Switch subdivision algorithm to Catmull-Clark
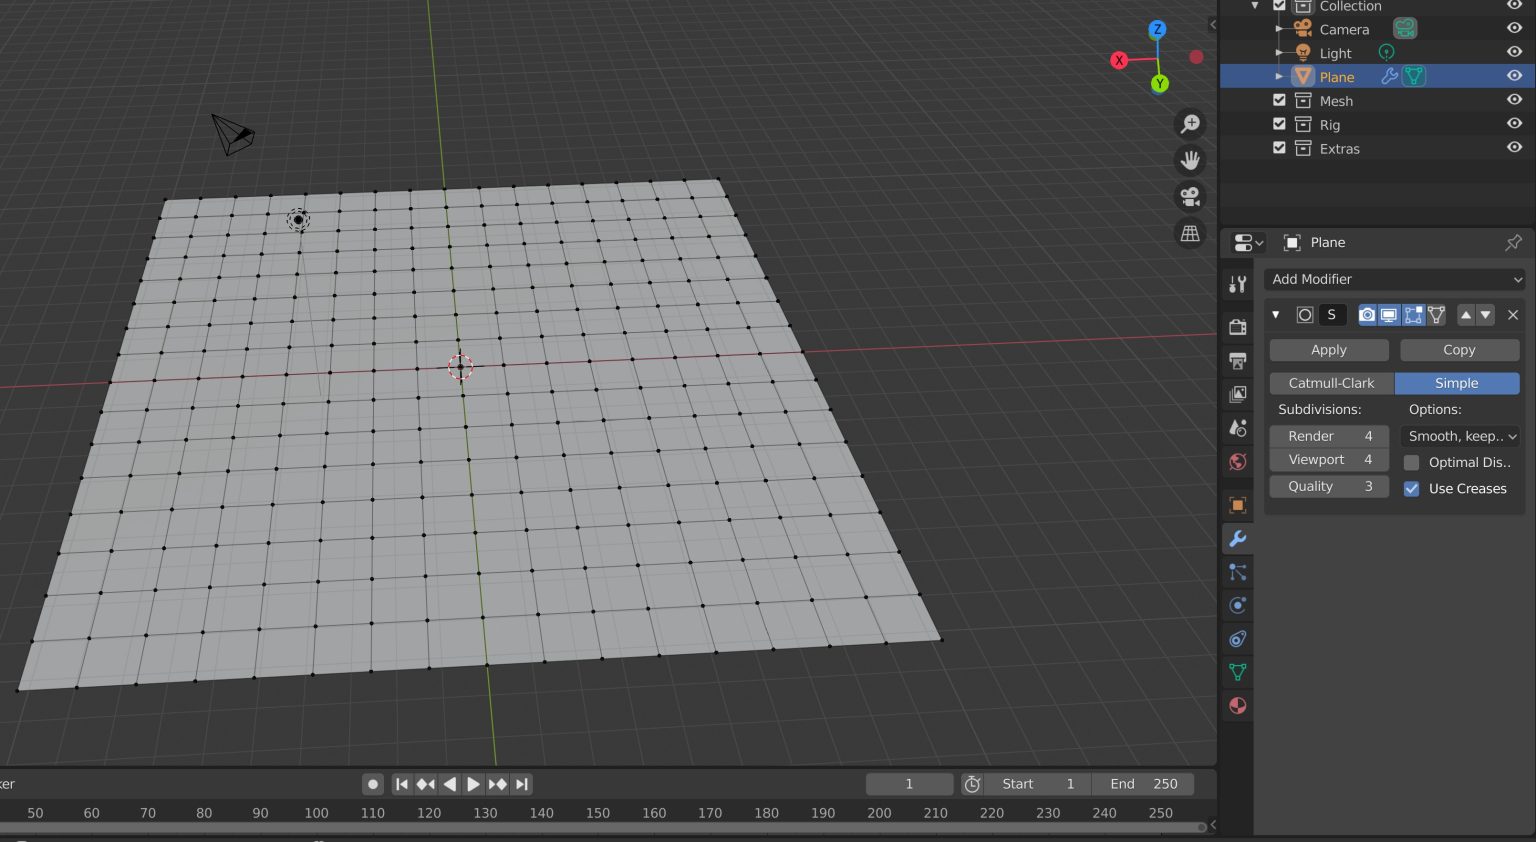This screenshot has width=1536, height=842. pos(1330,383)
